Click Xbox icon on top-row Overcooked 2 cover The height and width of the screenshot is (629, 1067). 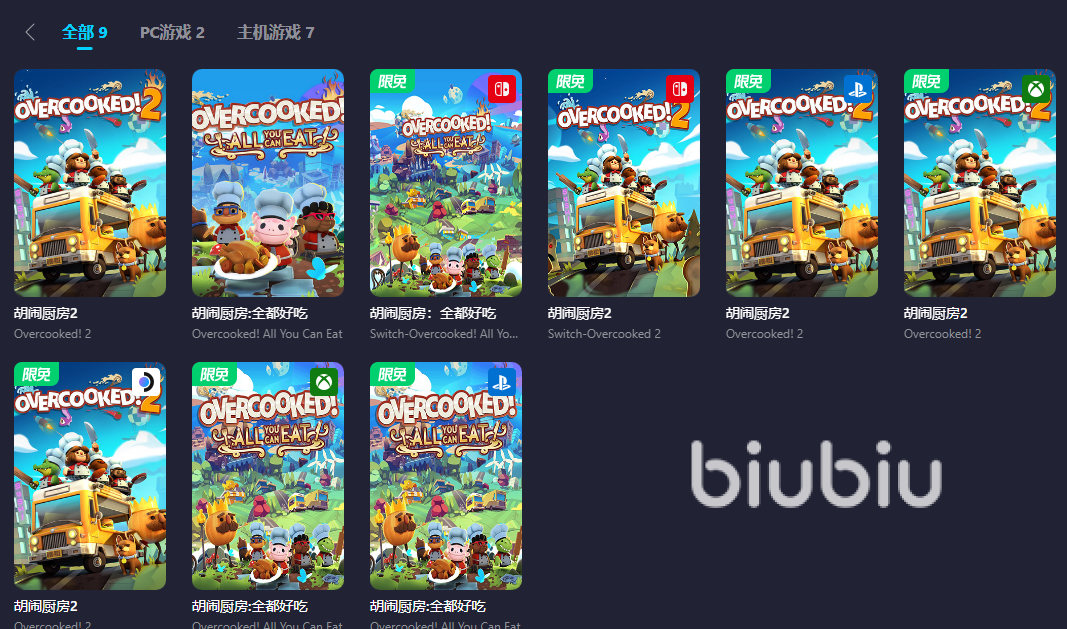click(1036, 89)
